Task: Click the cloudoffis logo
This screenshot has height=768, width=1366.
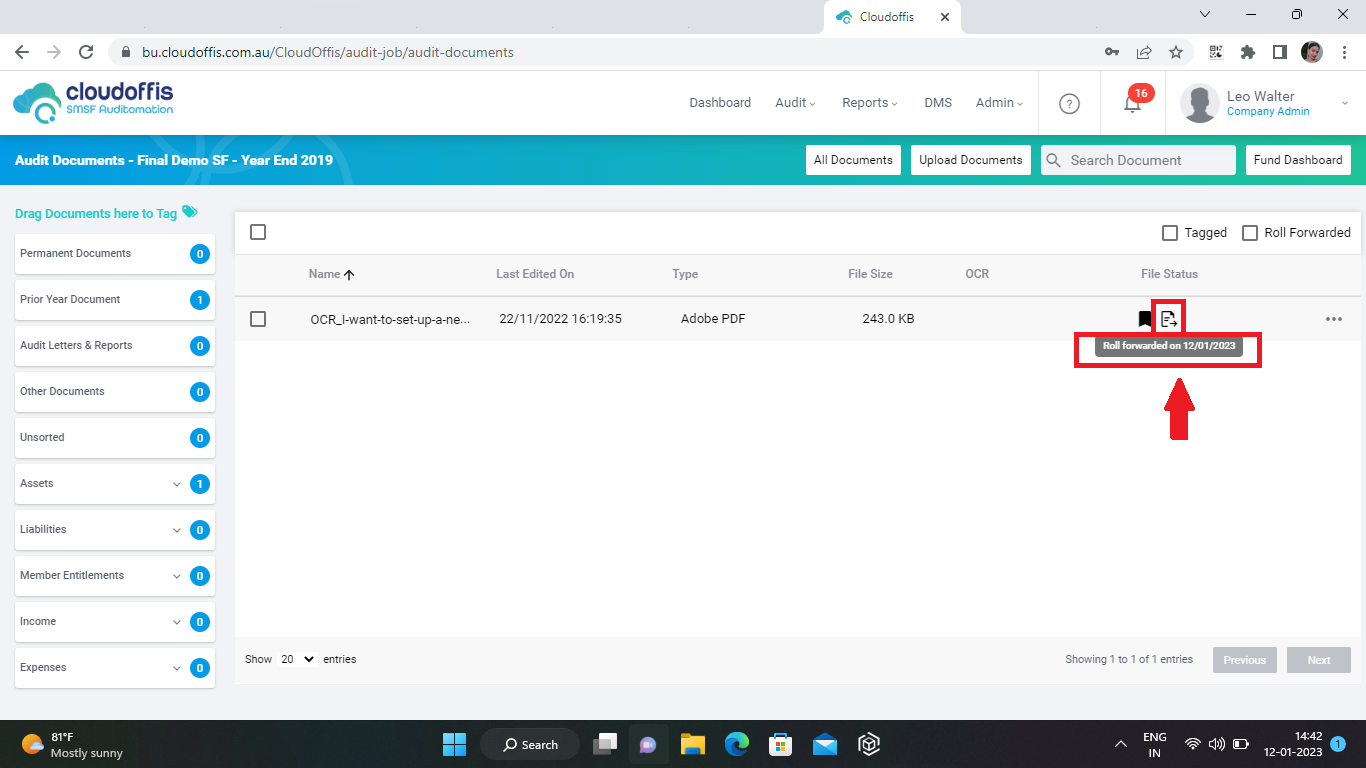Action: (x=93, y=103)
